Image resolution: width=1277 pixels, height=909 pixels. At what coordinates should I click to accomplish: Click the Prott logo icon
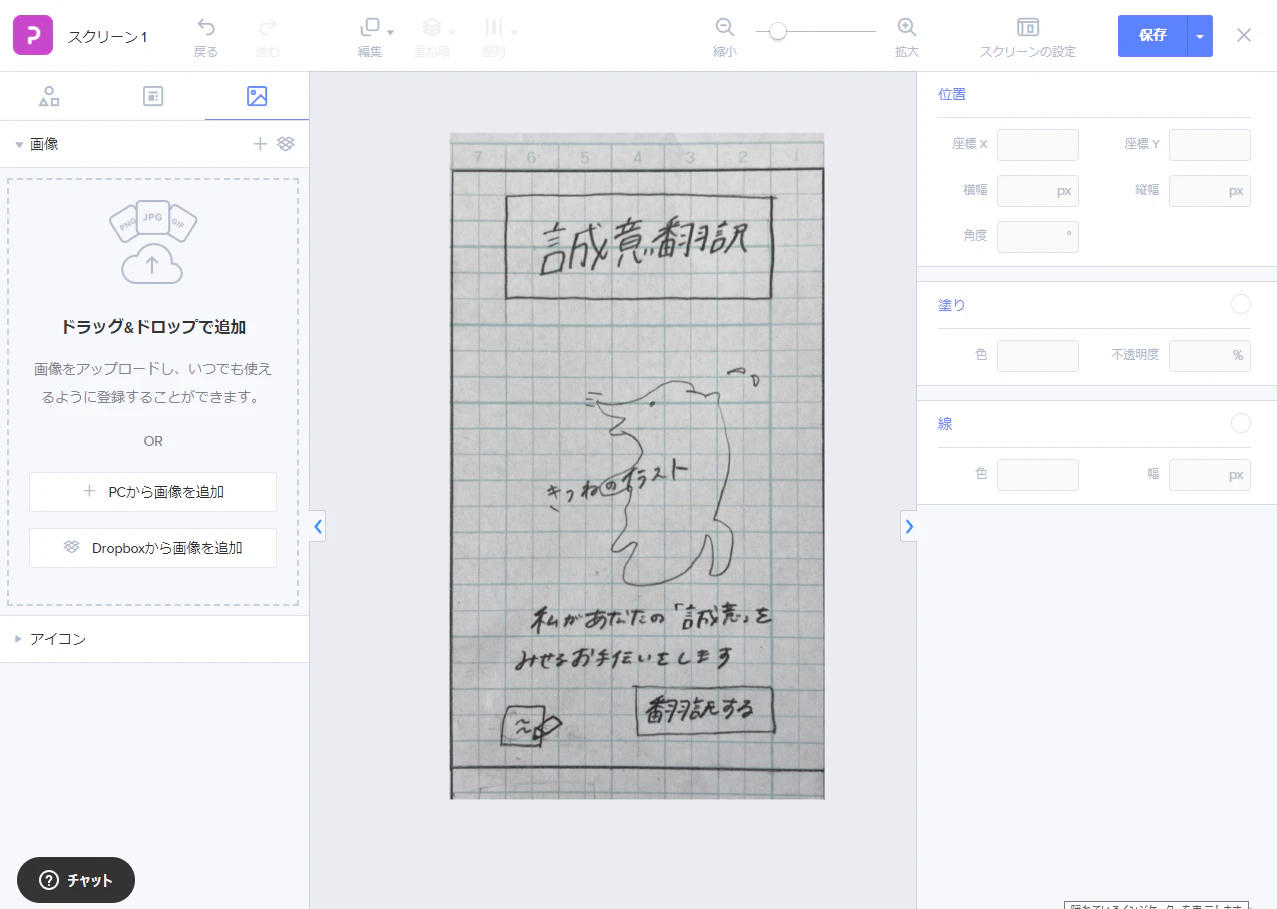(x=33, y=35)
